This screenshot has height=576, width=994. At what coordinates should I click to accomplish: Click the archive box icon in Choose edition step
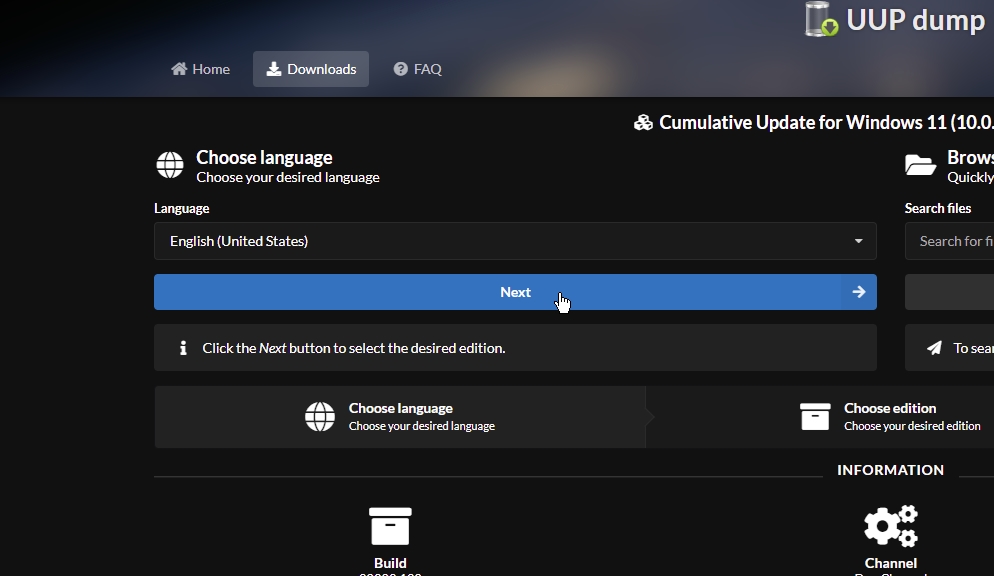pyautogui.click(x=815, y=417)
